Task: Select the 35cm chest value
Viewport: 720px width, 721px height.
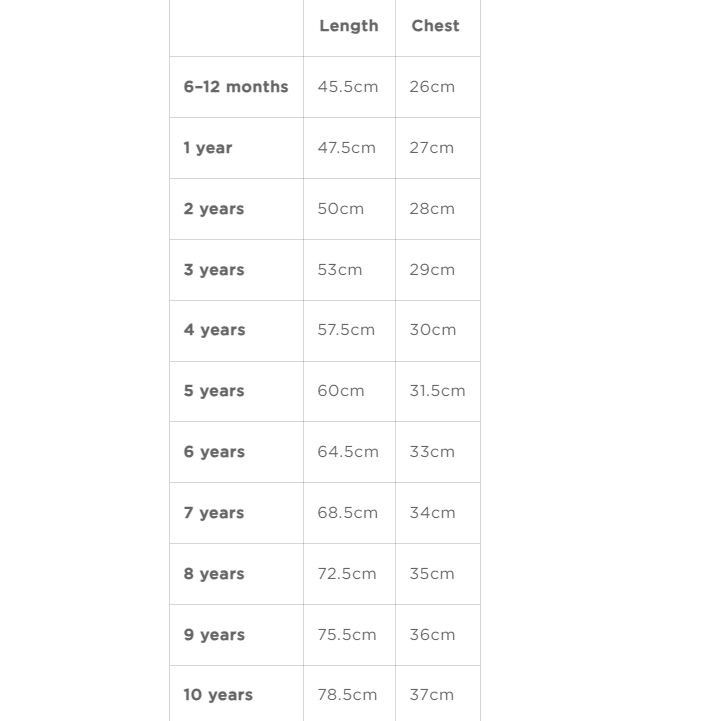Action: tap(432, 574)
